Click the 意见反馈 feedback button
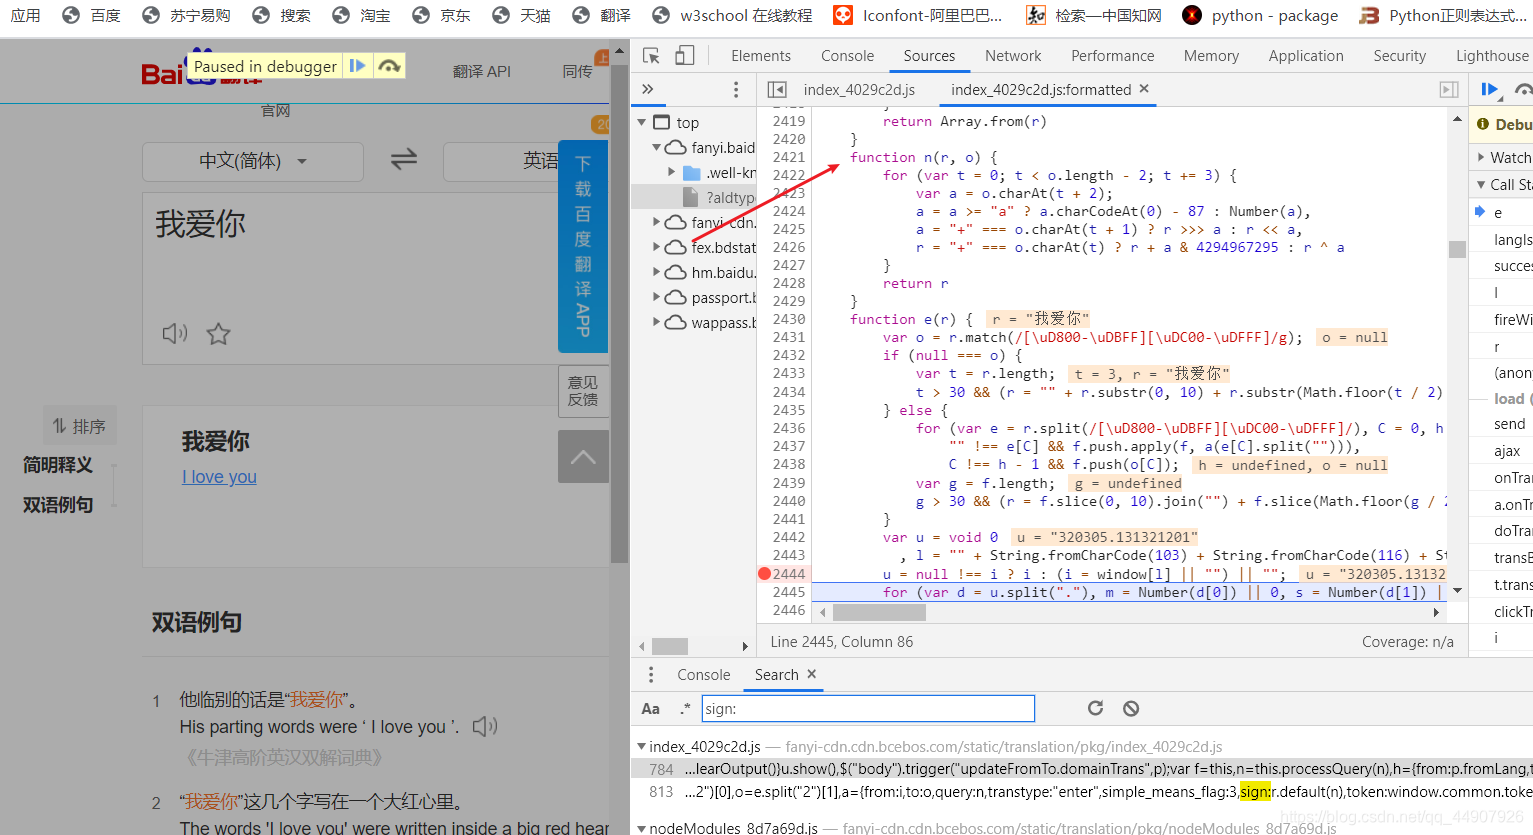The width and height of the screenshot is (1533, 835). coord(583,391)
